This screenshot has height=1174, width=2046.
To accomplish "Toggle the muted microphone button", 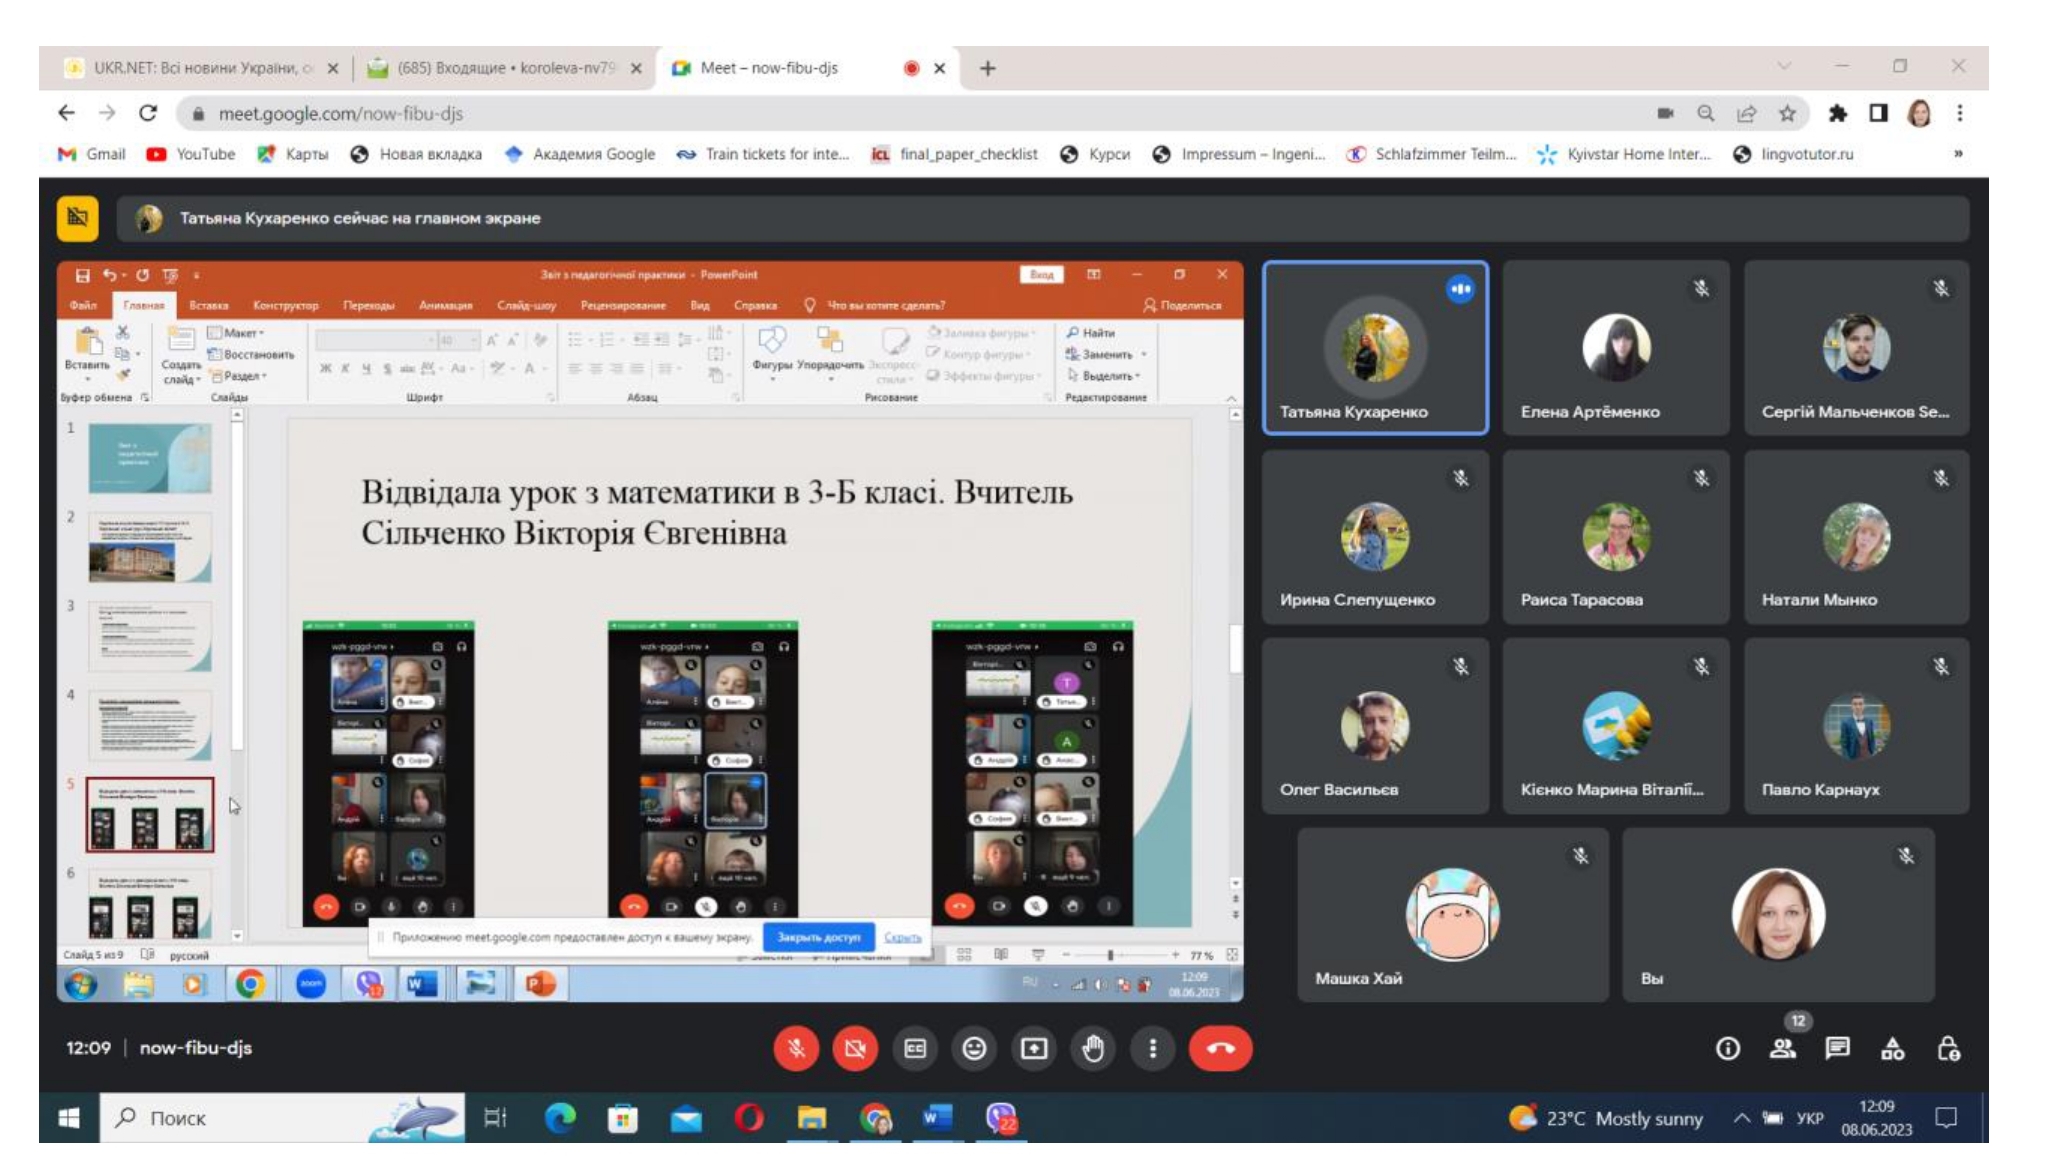I will pos(796,1048).
